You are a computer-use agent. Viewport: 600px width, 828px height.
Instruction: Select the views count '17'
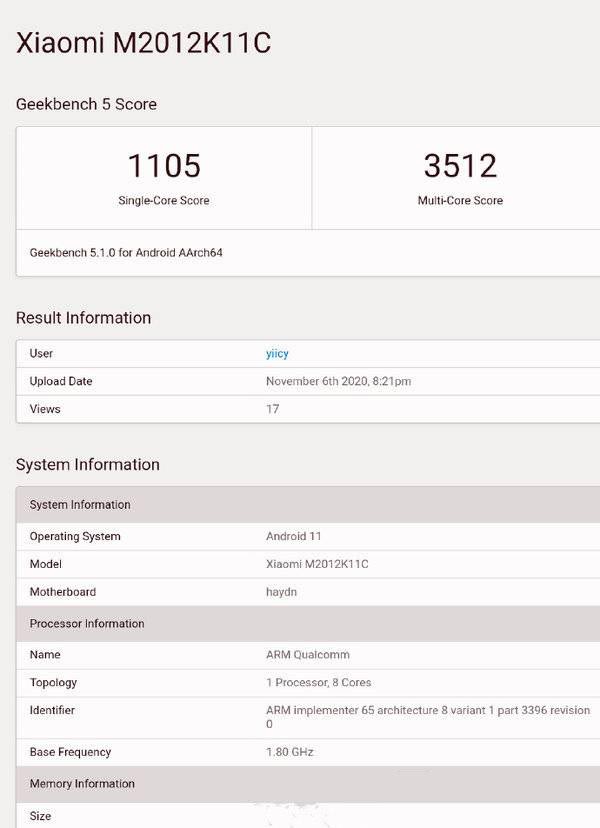click(x=273, y=409)
